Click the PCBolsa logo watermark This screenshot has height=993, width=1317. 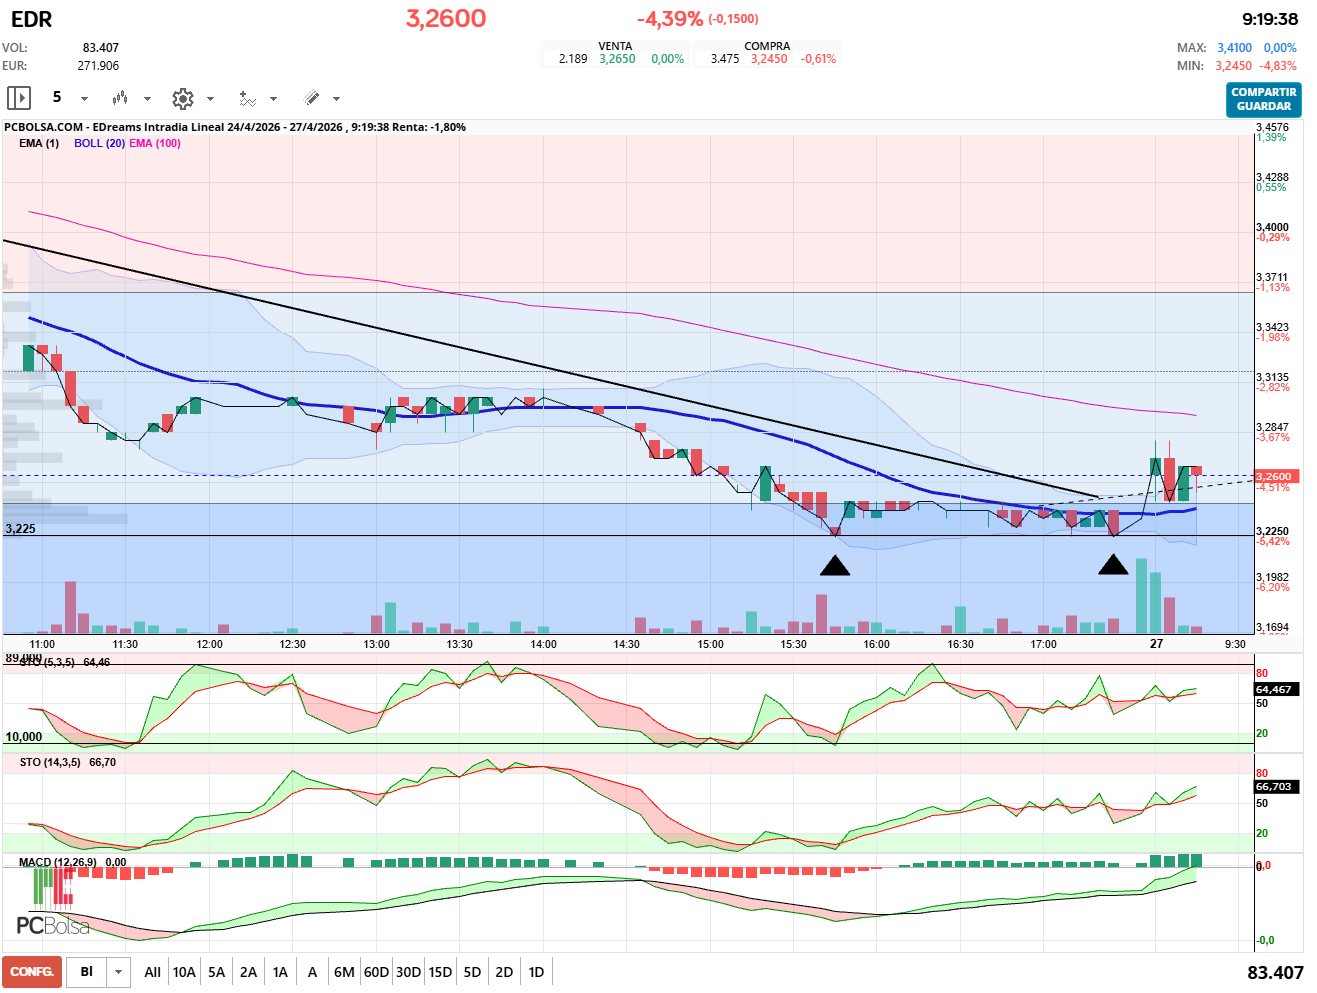tap(53, 925)
